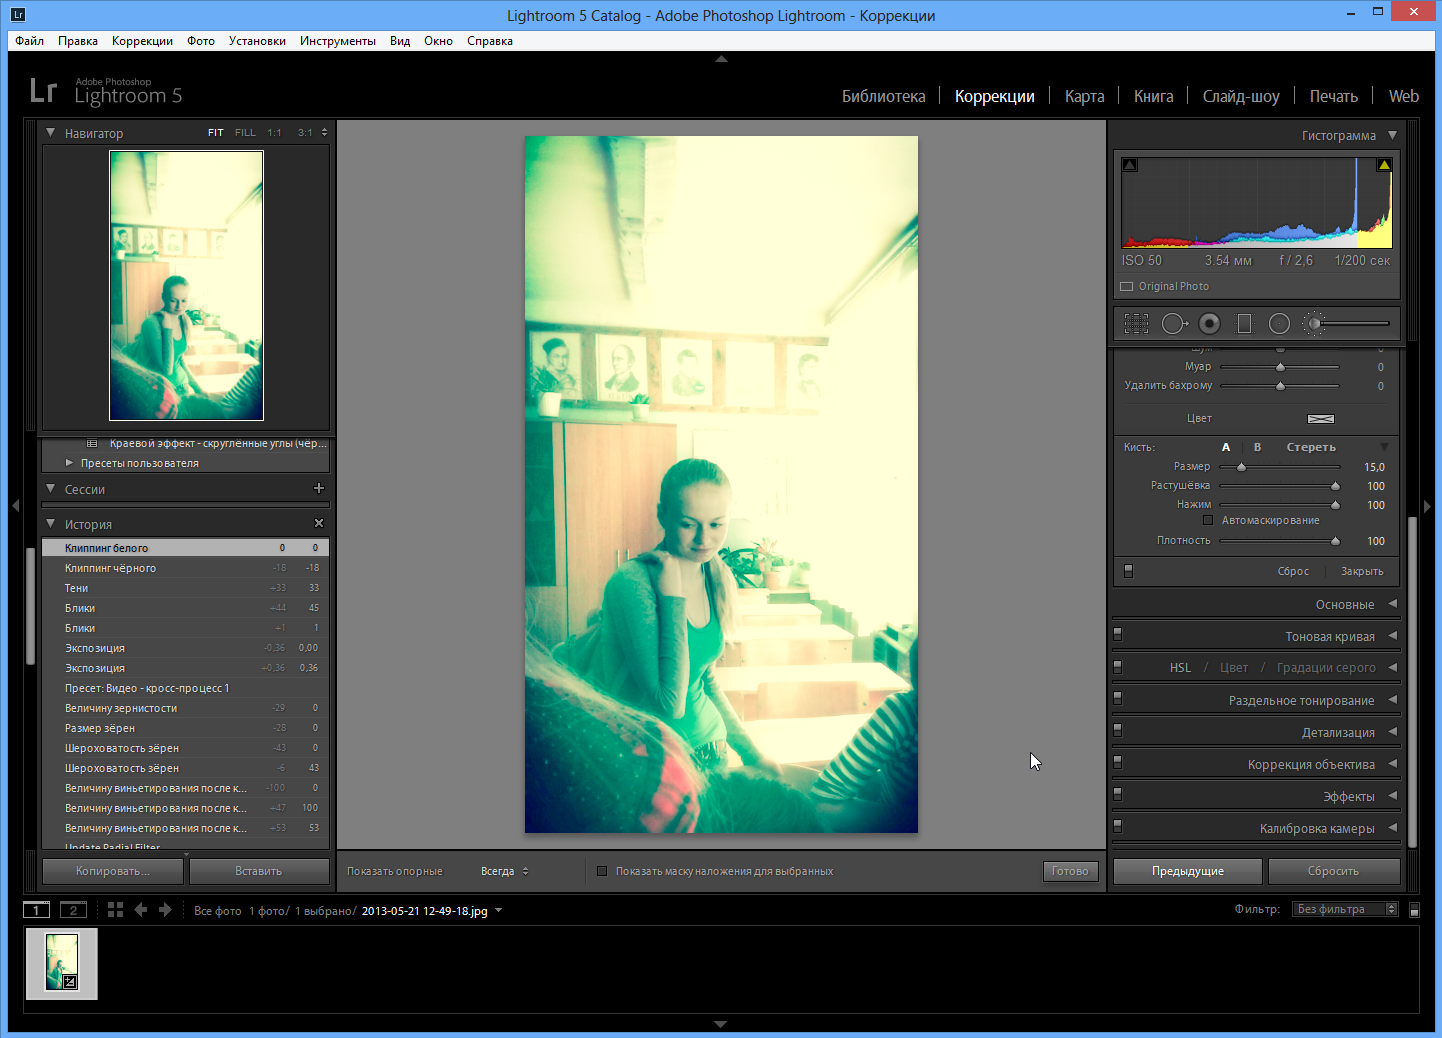The width and height of the screenshot is (1442, 1038).
Task: Switch to the Печать module
Action: pyautogui.click(x=1334, y=96)
